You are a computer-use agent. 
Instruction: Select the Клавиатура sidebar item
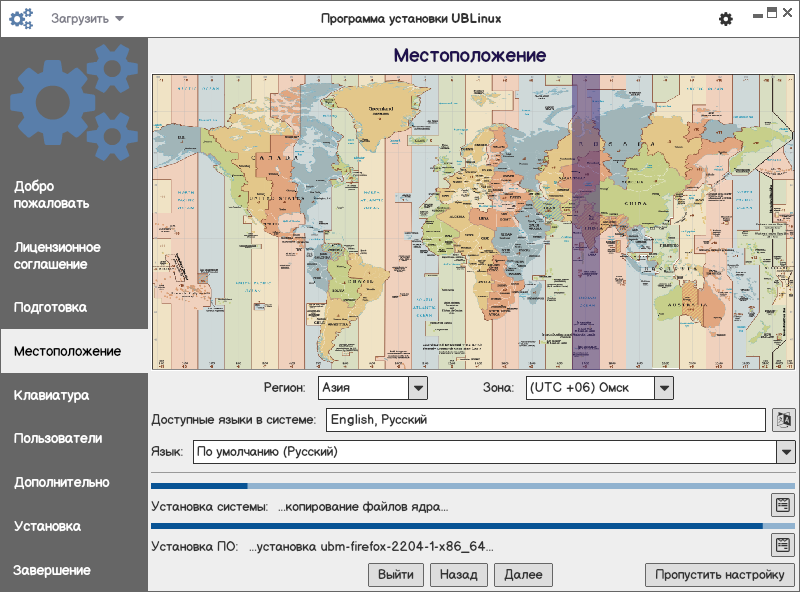(51, 395)
